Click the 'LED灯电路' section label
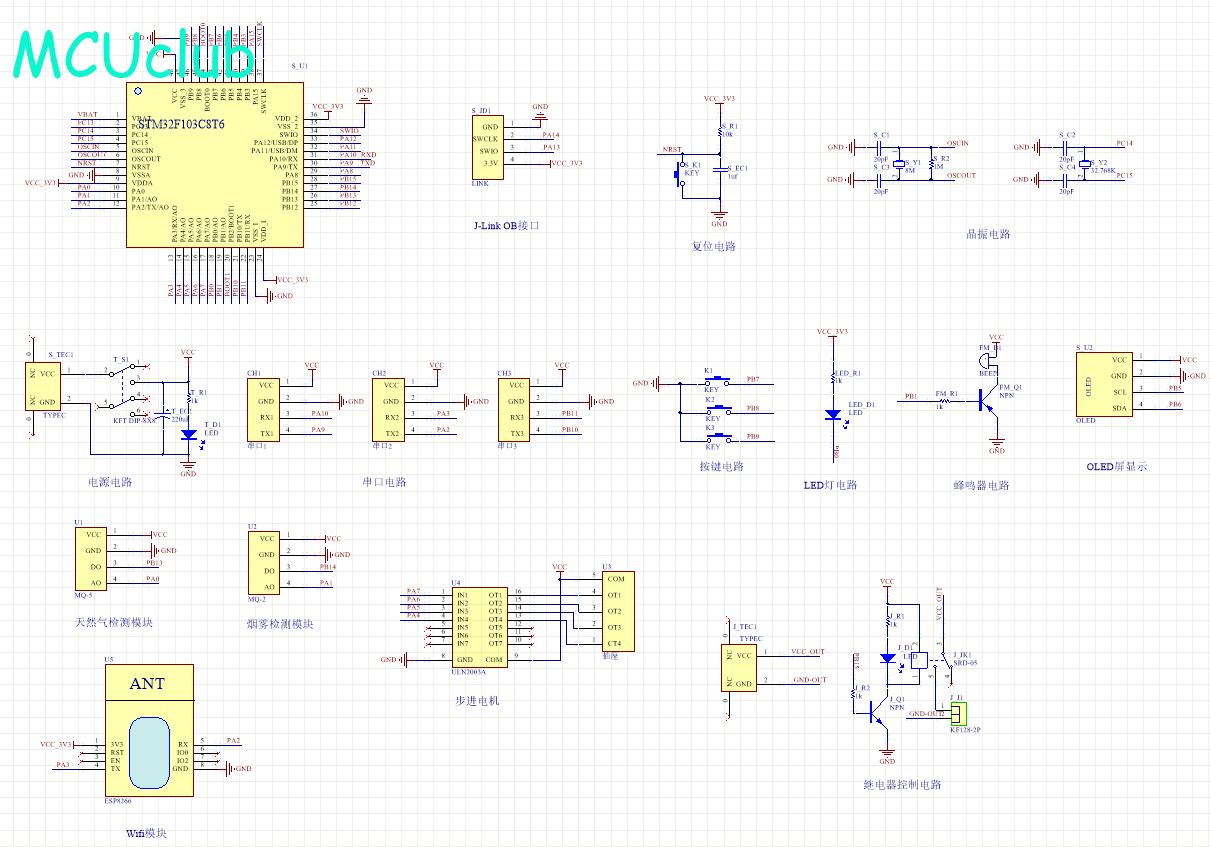This screenshot has height=847, width=1211. [x=830, y=485]
